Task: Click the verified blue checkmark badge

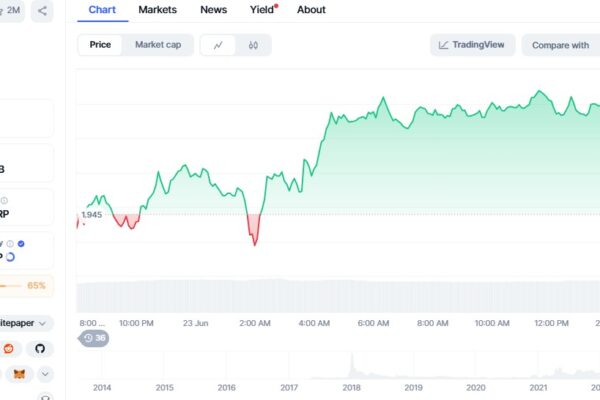Action: tap(21, 243)
